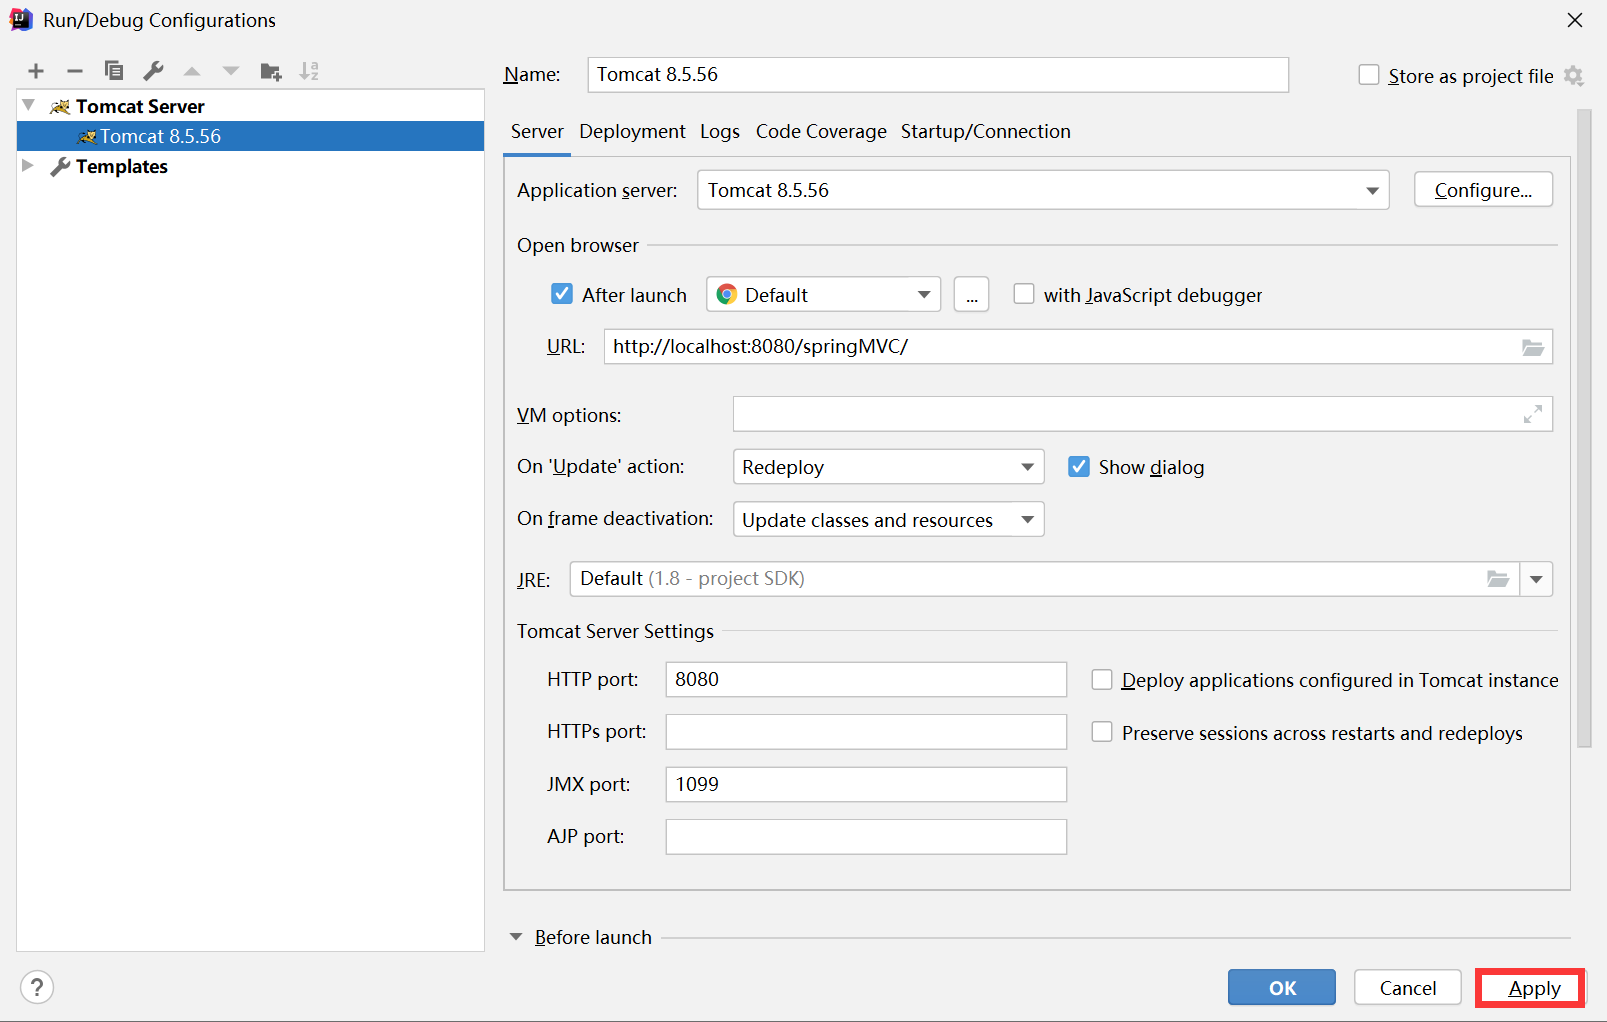Create new folder with folder-plus icon

[x=271, y=71]
